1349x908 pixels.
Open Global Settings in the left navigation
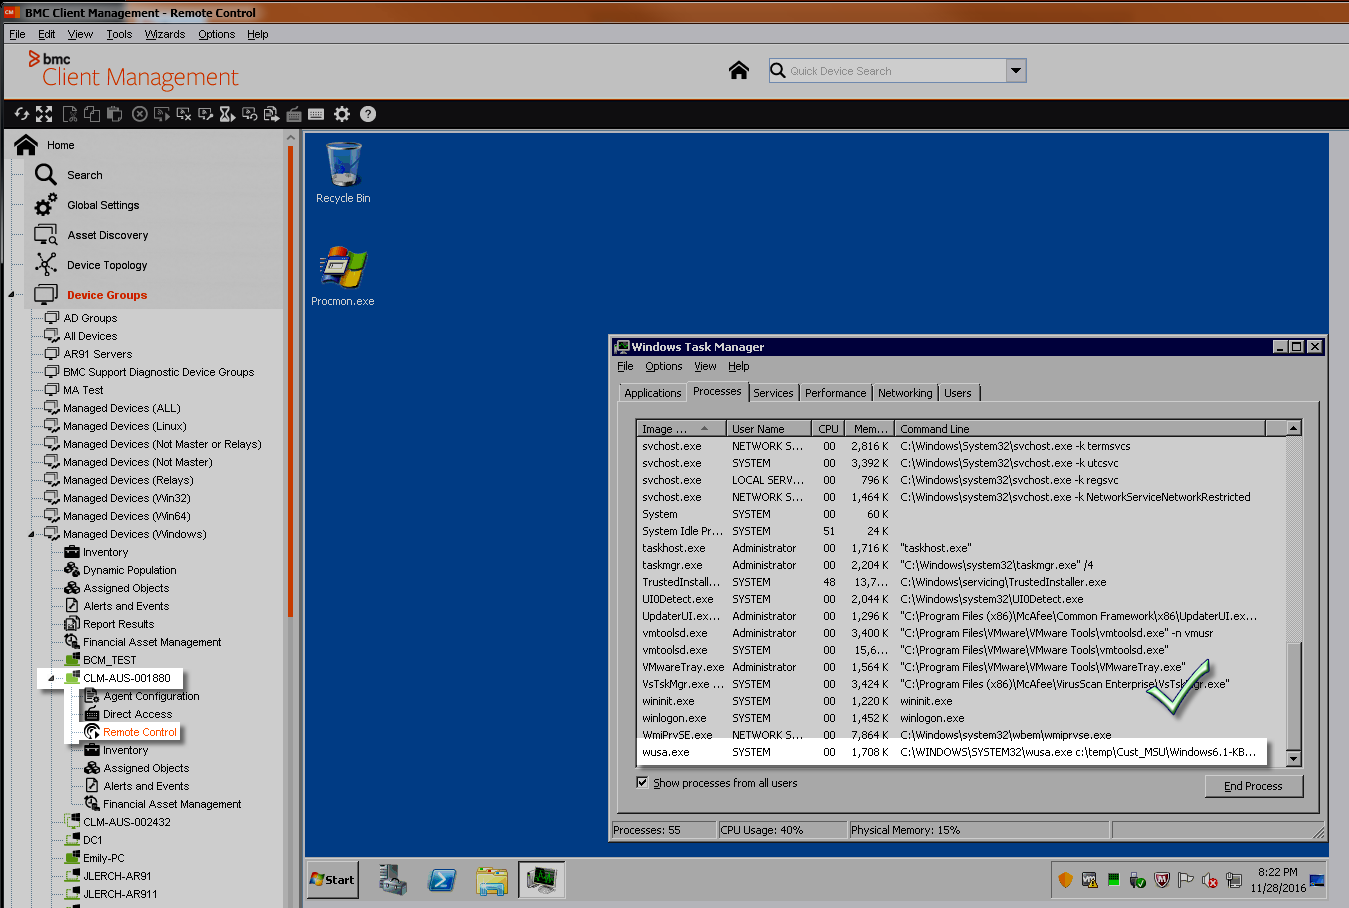[x=103, y=205]
